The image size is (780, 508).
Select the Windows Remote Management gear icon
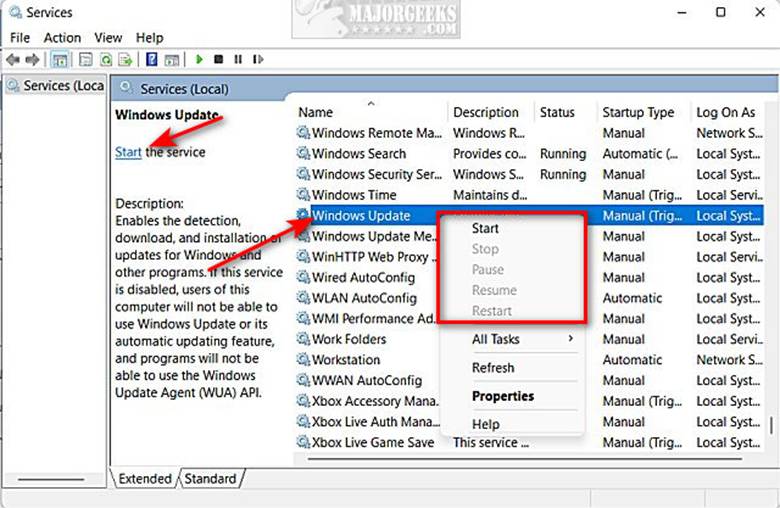pyautogui.click(x=303, y=132)
